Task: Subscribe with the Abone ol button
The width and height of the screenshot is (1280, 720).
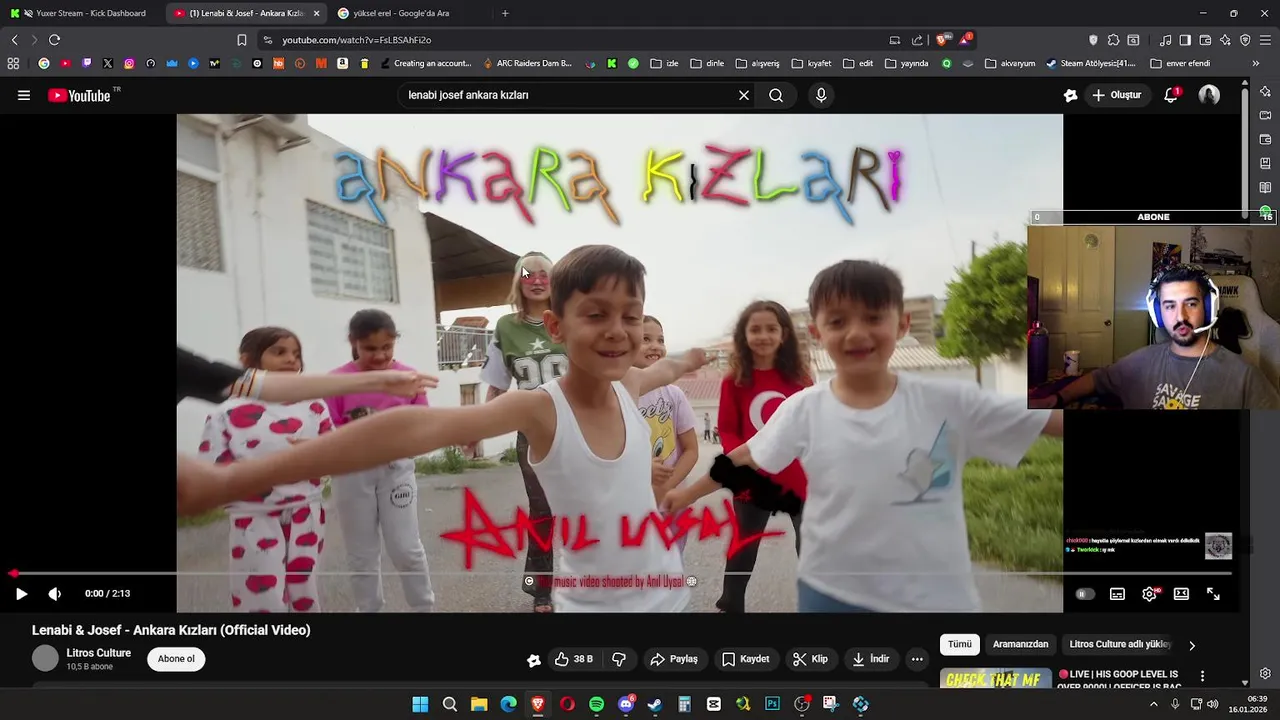Action: 176,658
